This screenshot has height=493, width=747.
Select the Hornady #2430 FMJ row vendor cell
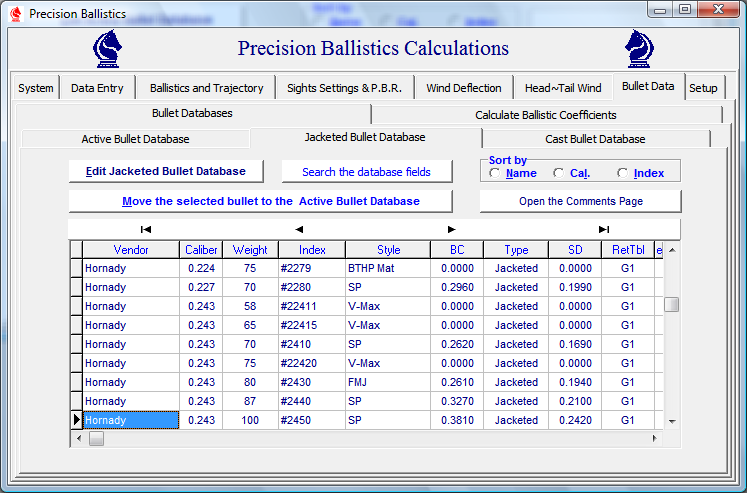click(130, 382)
